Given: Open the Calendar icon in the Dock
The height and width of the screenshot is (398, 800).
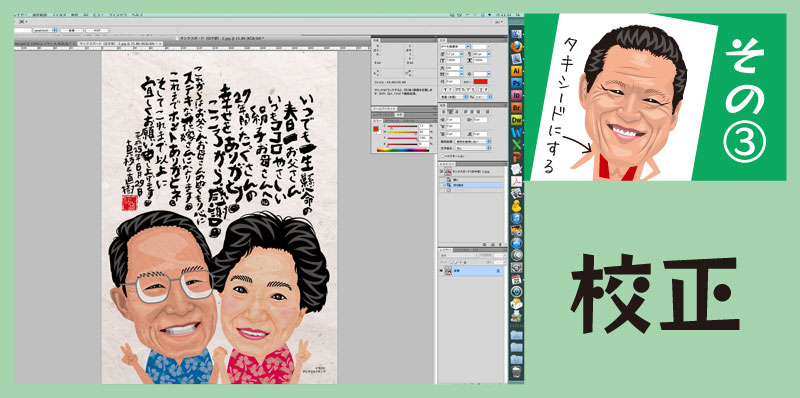Looking at the screenshot, I should coord(516,279).
